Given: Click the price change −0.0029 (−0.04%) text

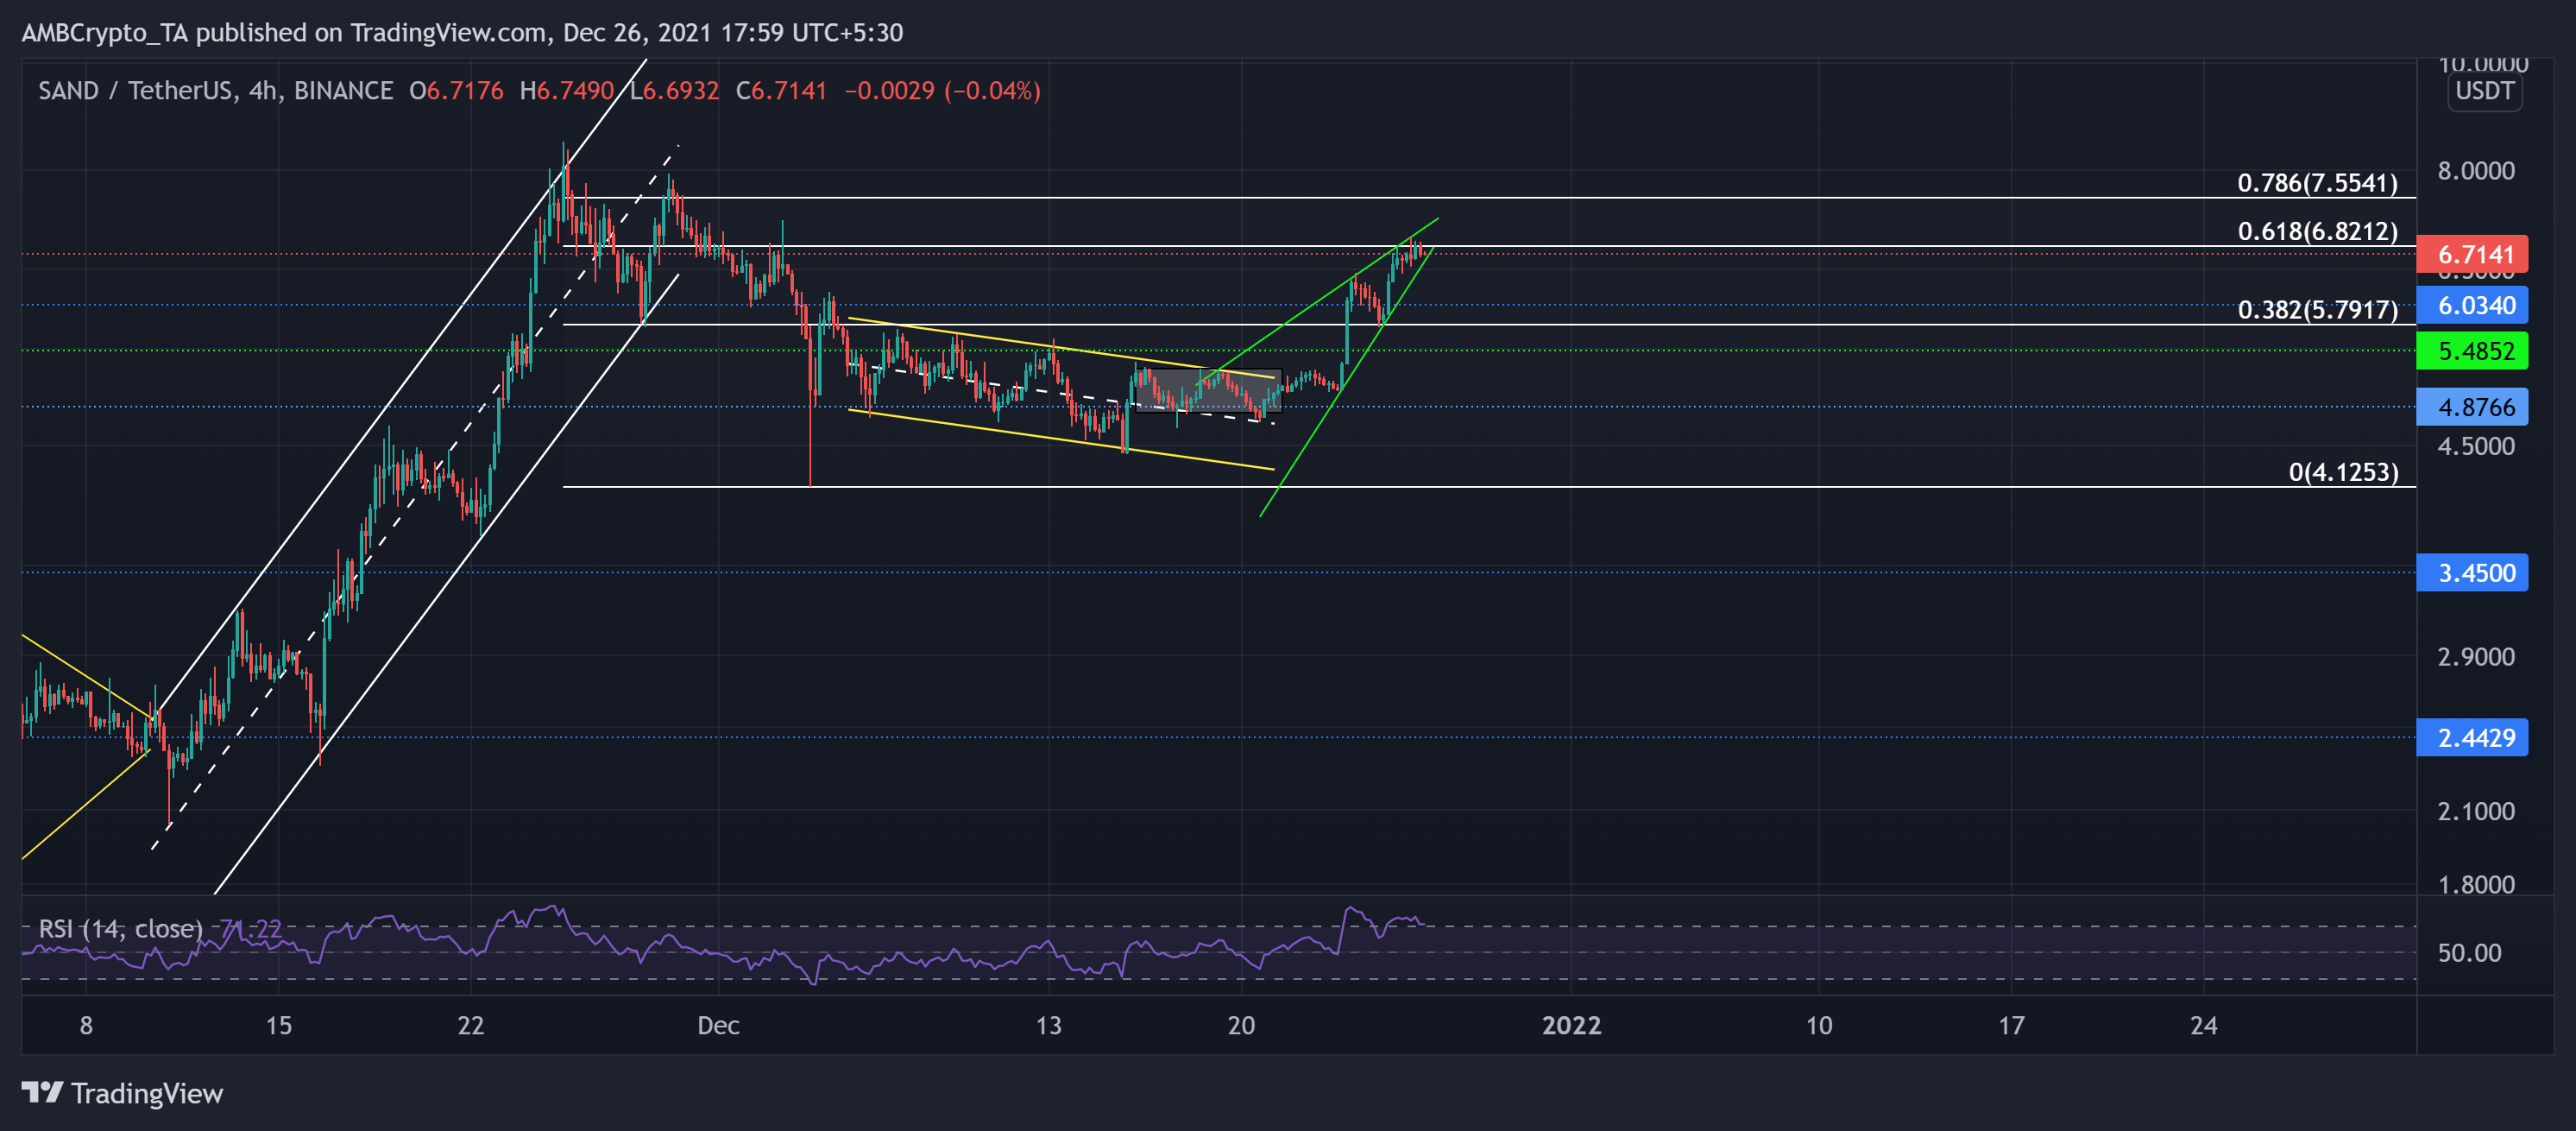Looking at the screenshot, I should point(942,91).
